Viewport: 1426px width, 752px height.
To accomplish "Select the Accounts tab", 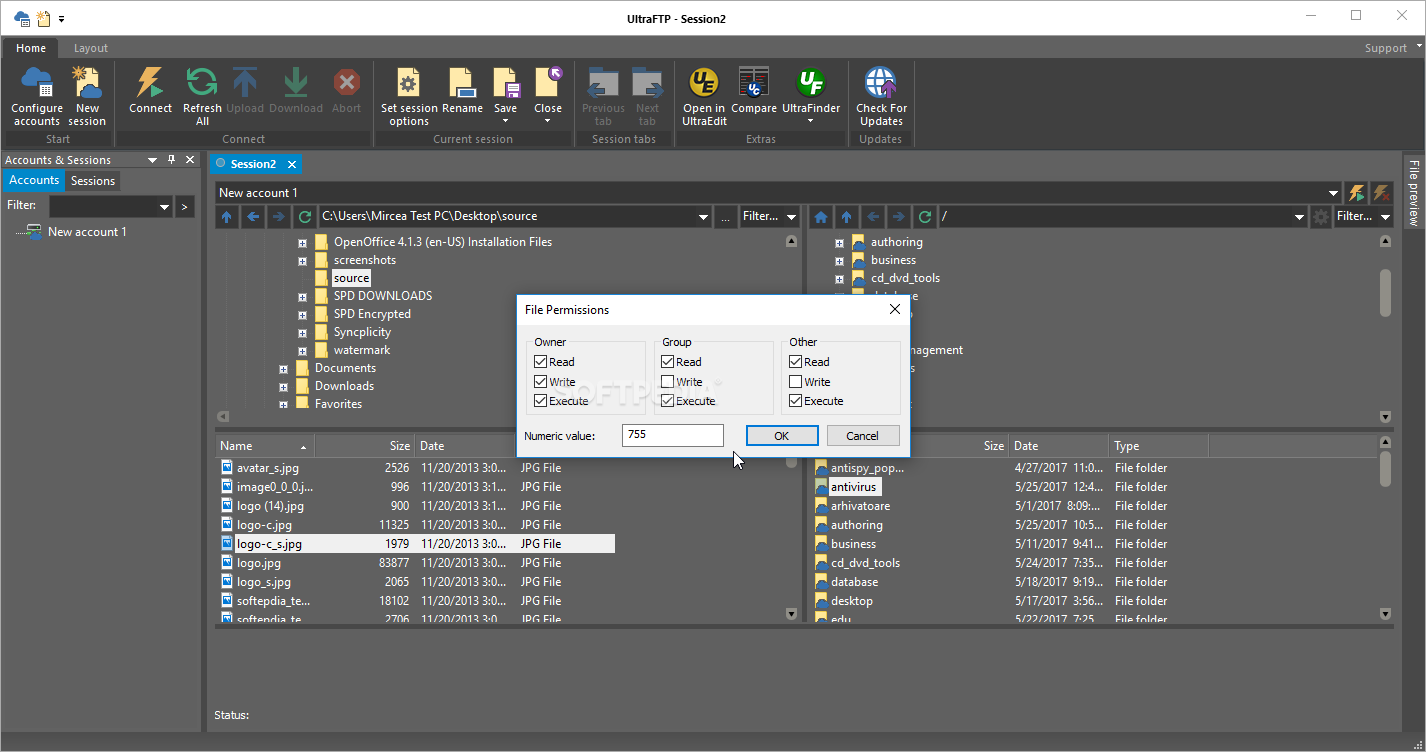I will click(x=34, y=180).
